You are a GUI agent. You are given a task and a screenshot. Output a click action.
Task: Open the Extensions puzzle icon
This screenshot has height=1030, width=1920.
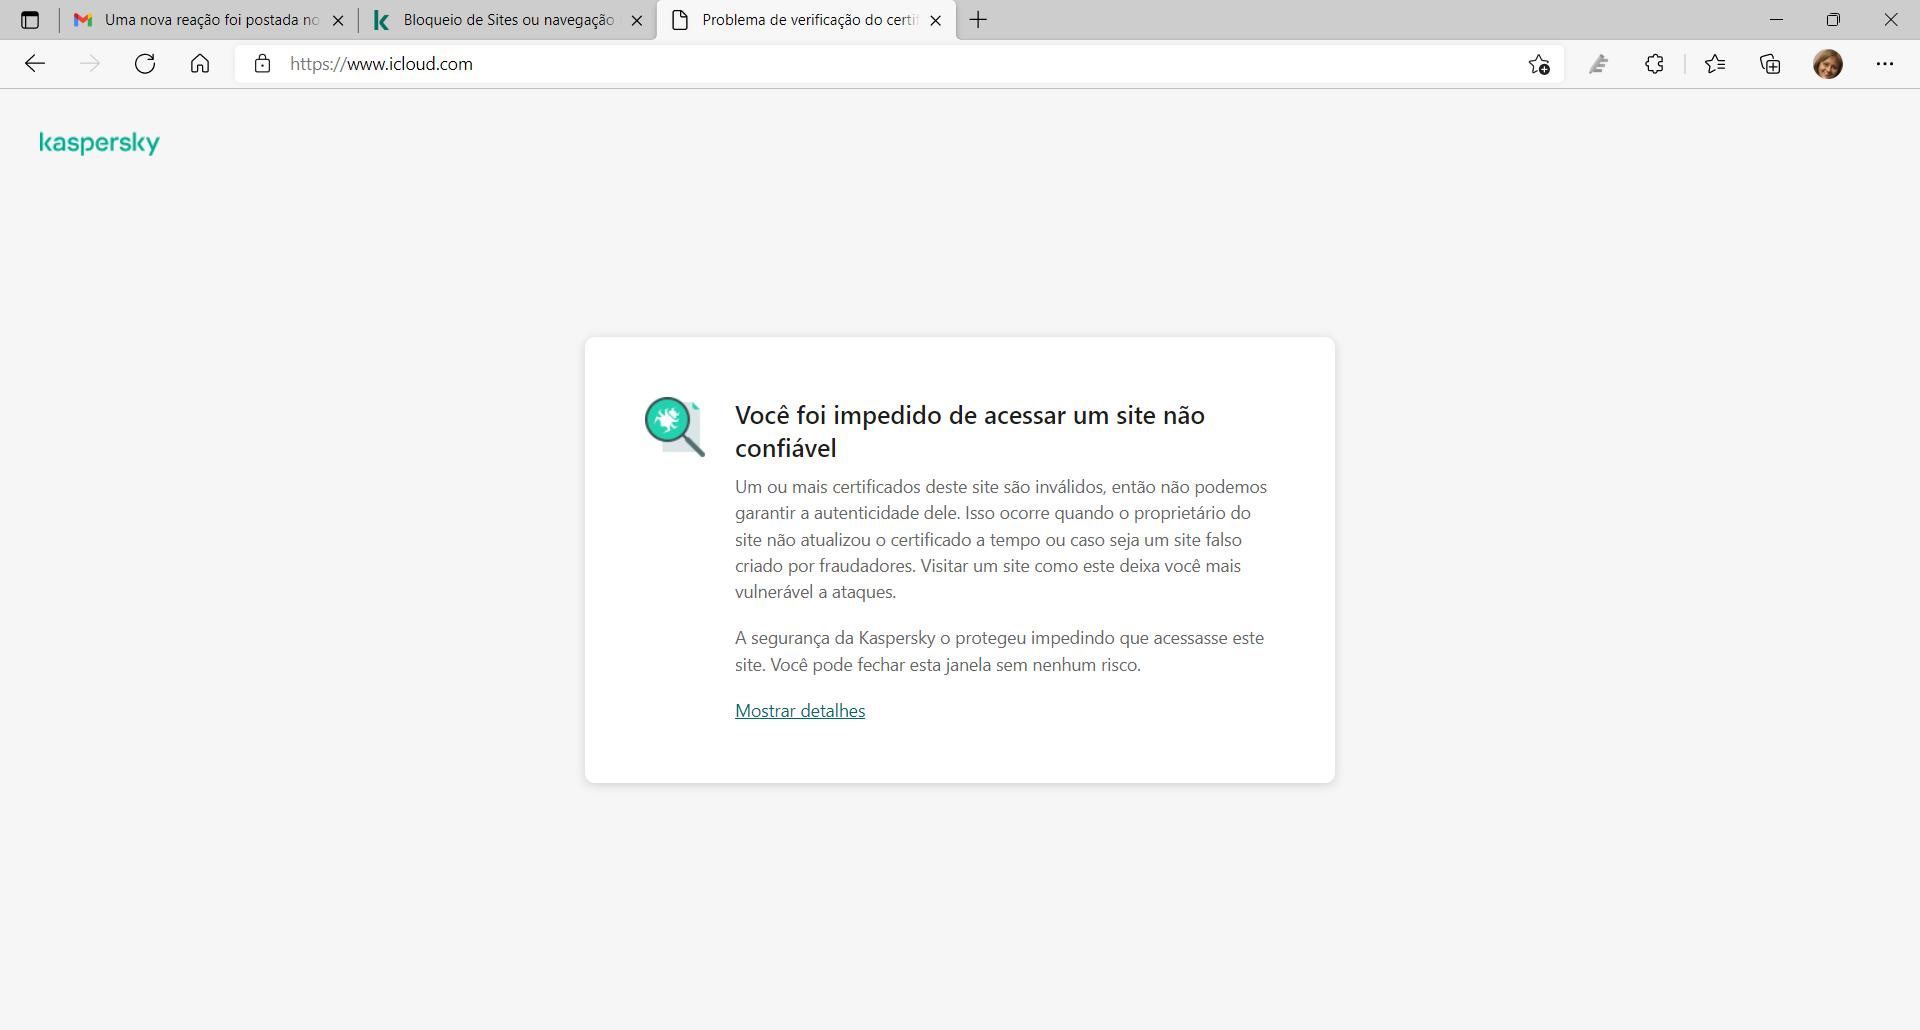[1655, 64]
